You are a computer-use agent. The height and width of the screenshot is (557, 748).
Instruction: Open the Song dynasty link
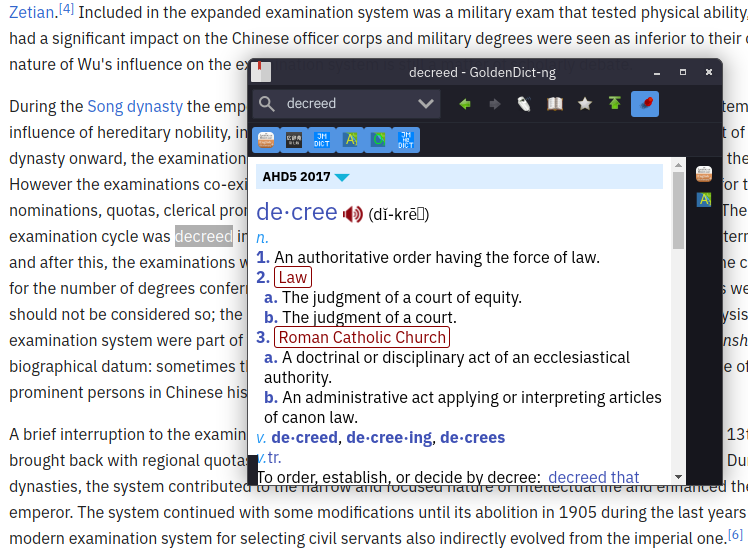(135, 106)
